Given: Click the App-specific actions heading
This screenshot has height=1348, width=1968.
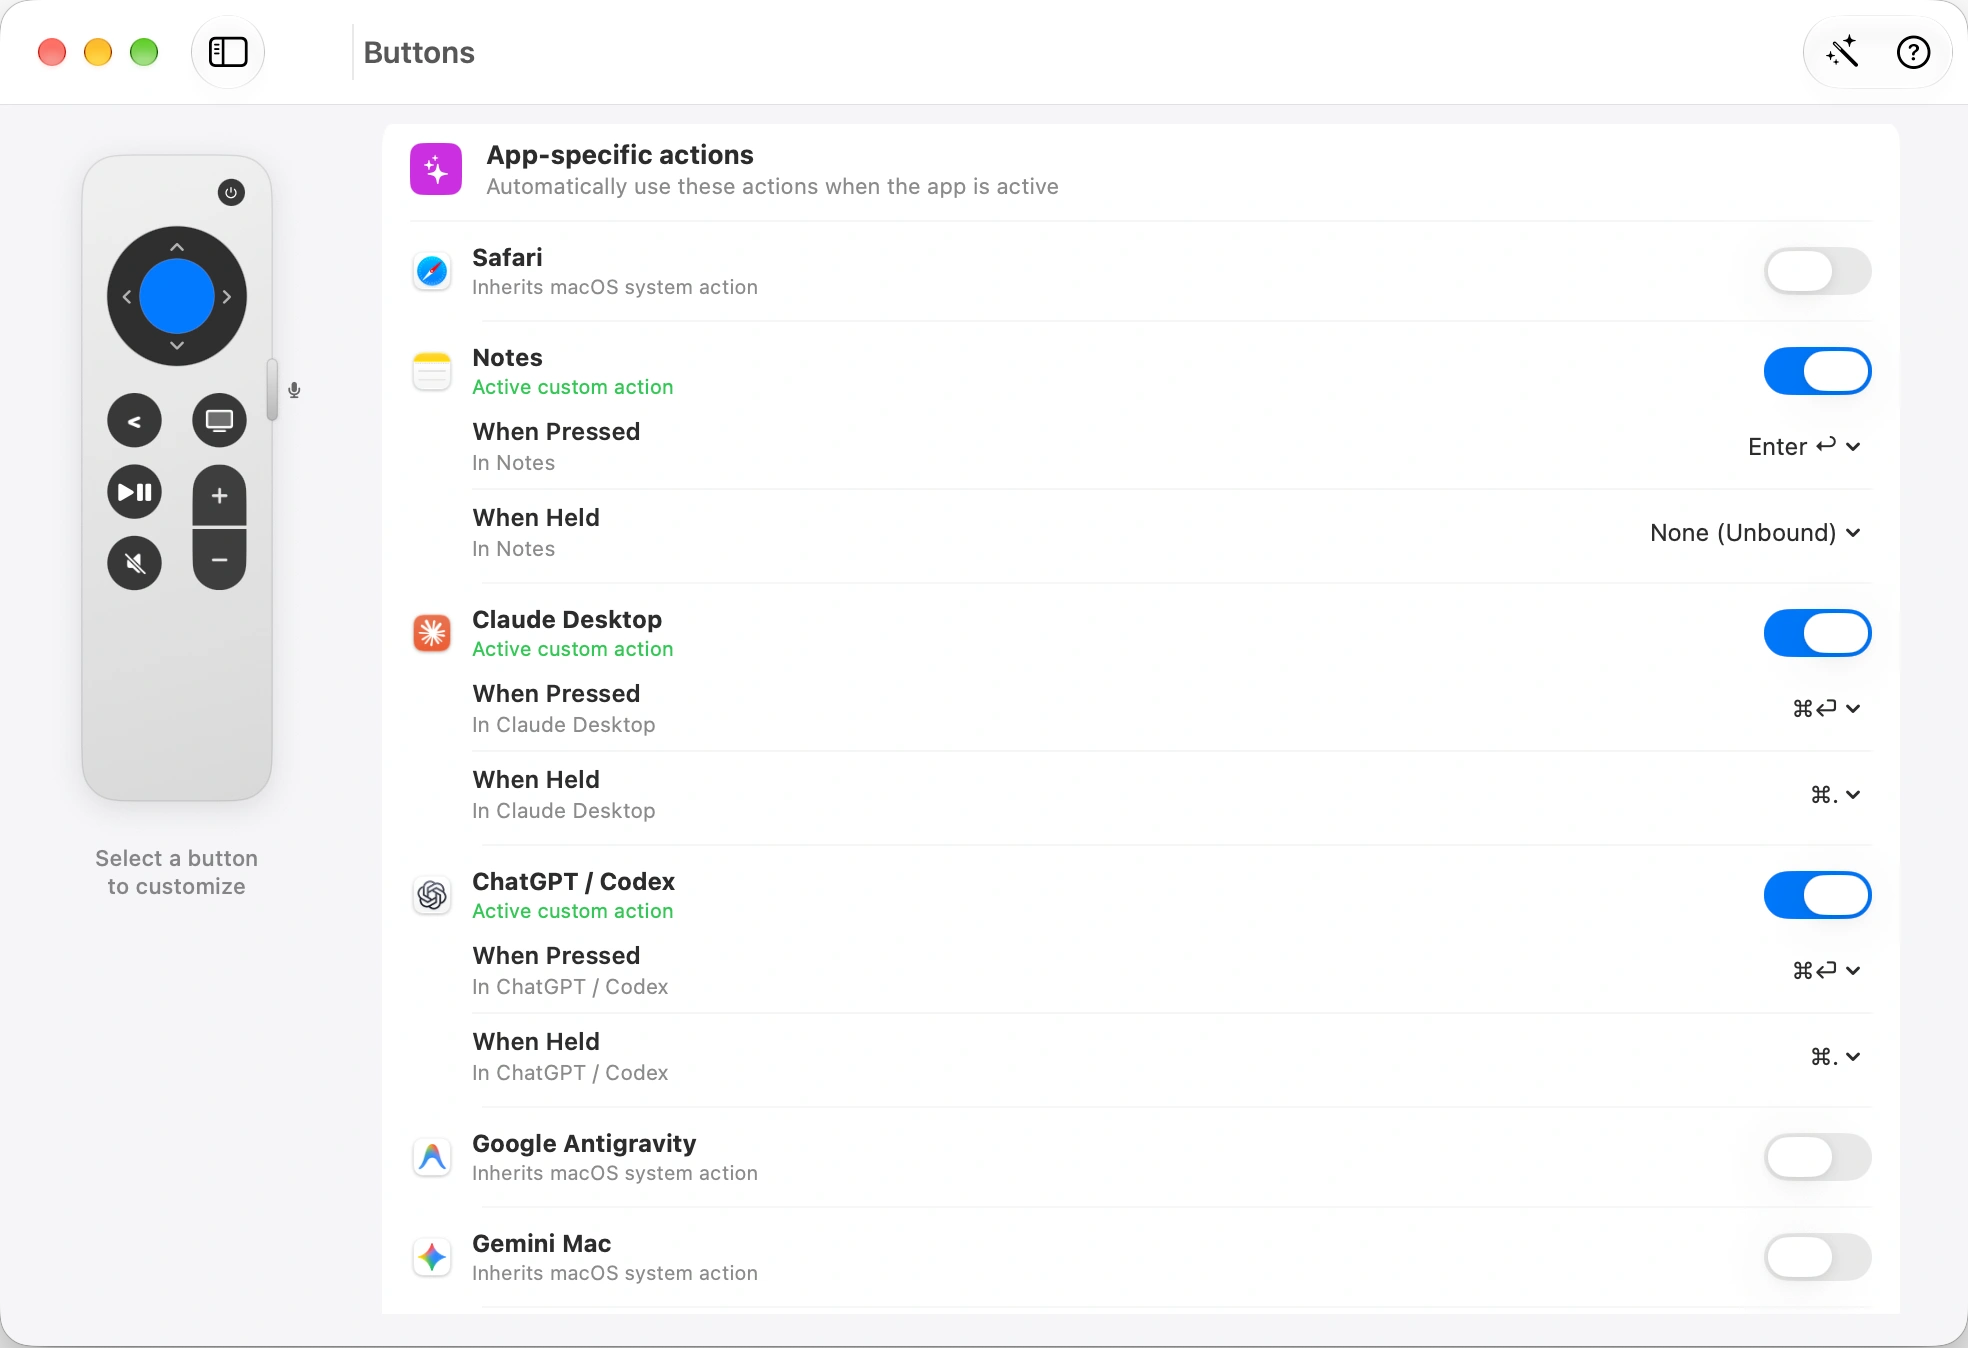Looking at the screenshot, I should tap(620, 155).
